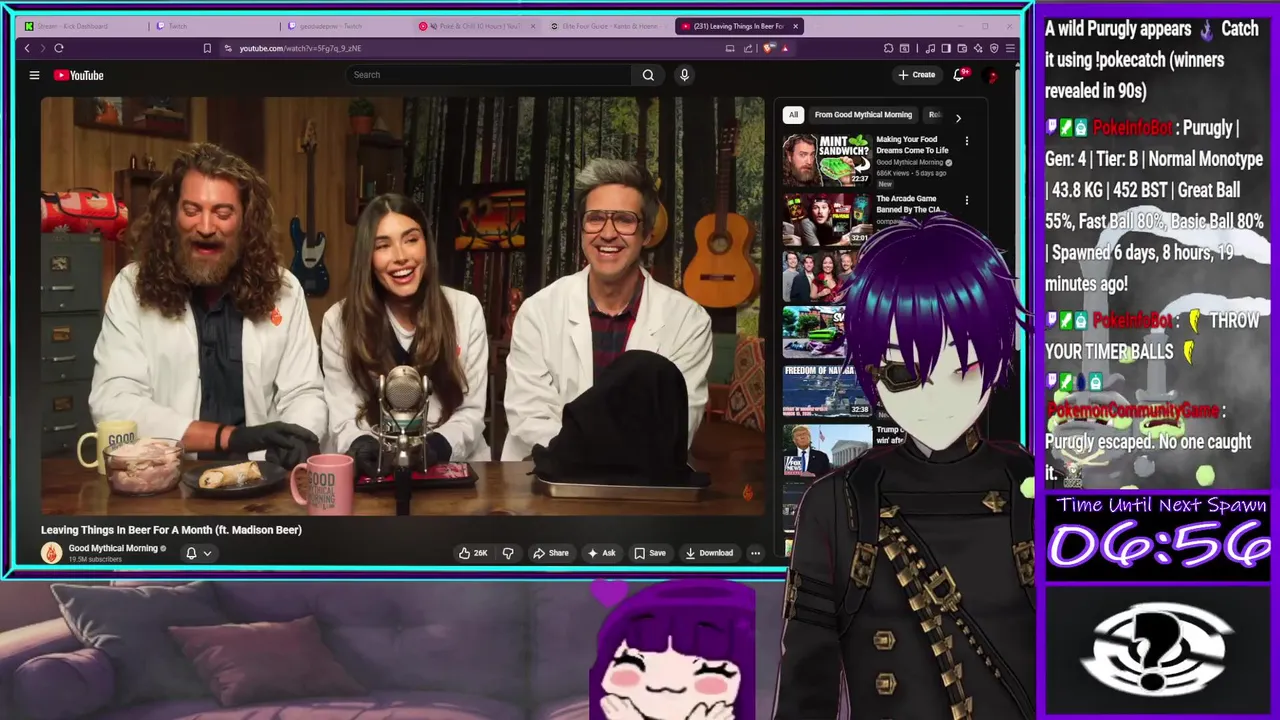Select the All filter chip
The width and height of the screenshot is (1280, 720).
(x=793, y=115)
